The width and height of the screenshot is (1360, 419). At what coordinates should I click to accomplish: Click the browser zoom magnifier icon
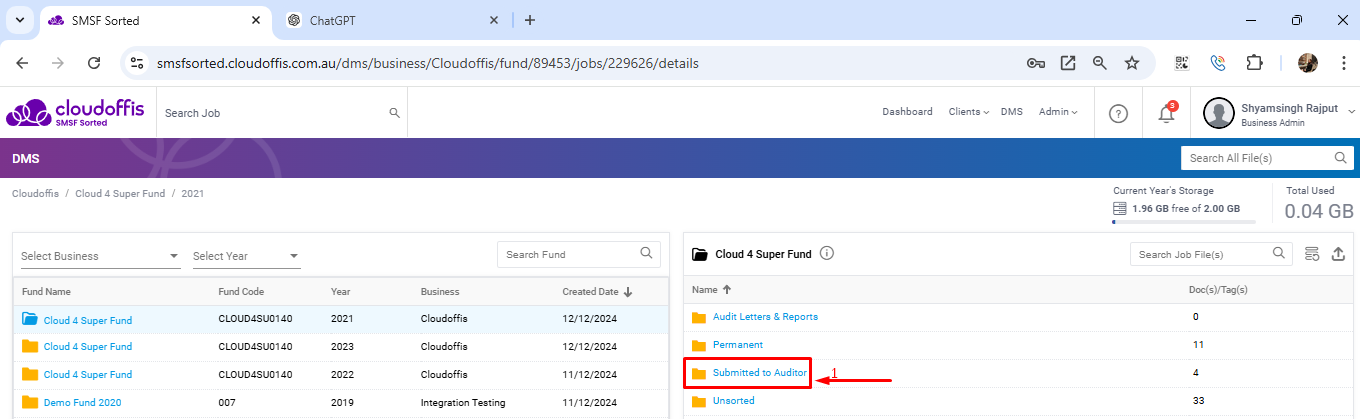pos(1100,63)
